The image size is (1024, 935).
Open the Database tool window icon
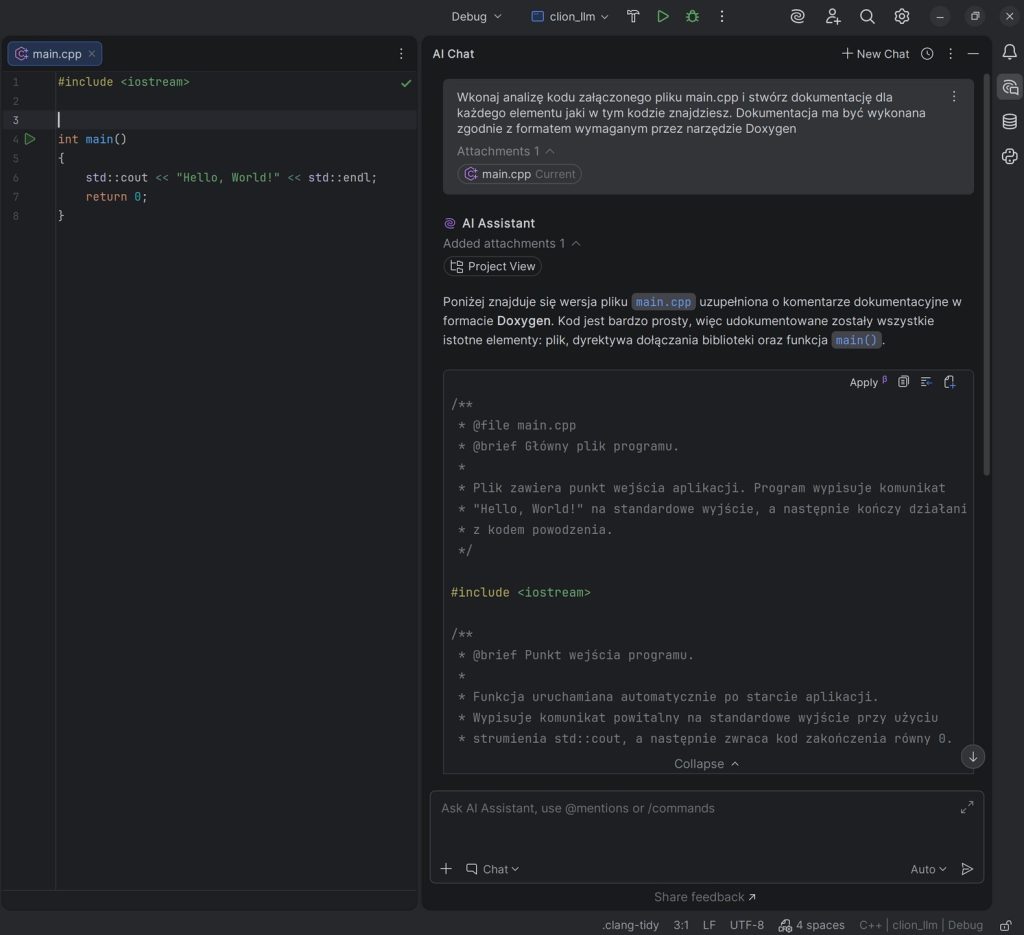click(1010, 121)
